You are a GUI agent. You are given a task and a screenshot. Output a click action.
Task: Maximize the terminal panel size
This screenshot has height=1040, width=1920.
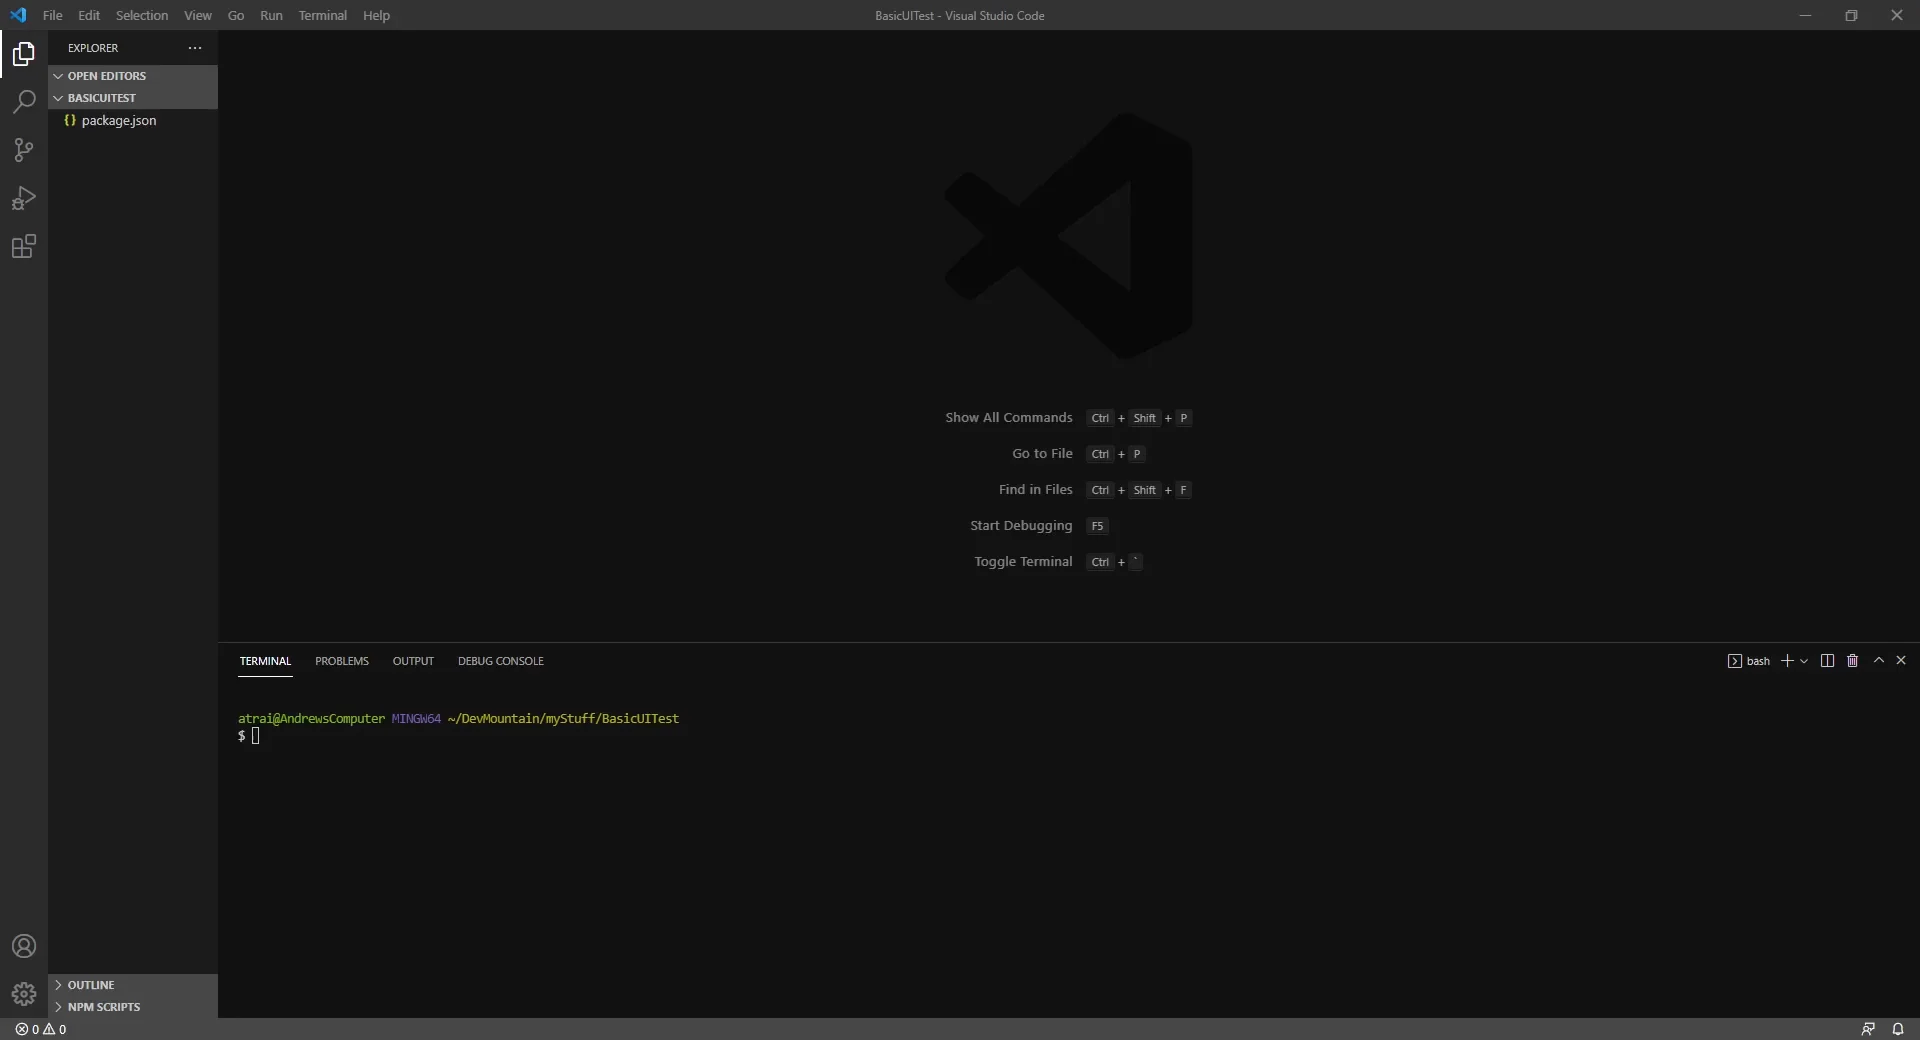(x=1878, y=660)
